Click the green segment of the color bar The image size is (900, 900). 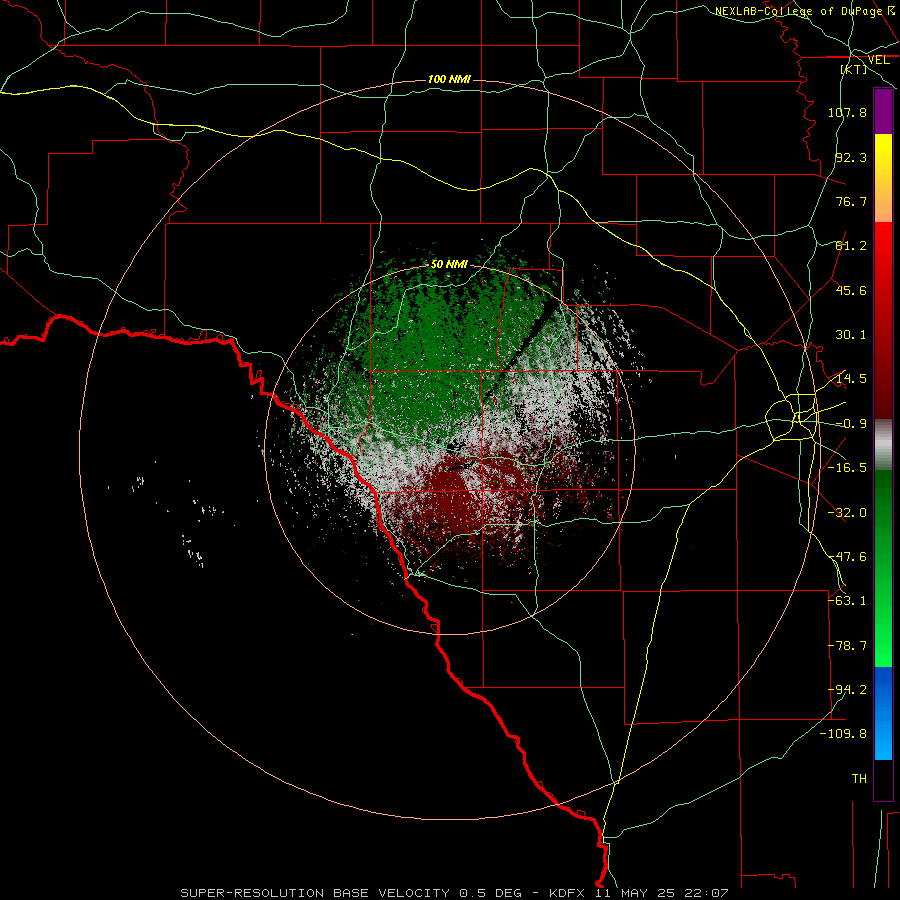click(883, 568)
